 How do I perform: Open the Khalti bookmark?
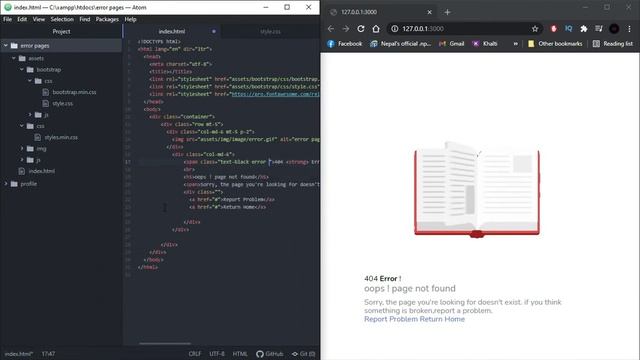pos(485,44)
